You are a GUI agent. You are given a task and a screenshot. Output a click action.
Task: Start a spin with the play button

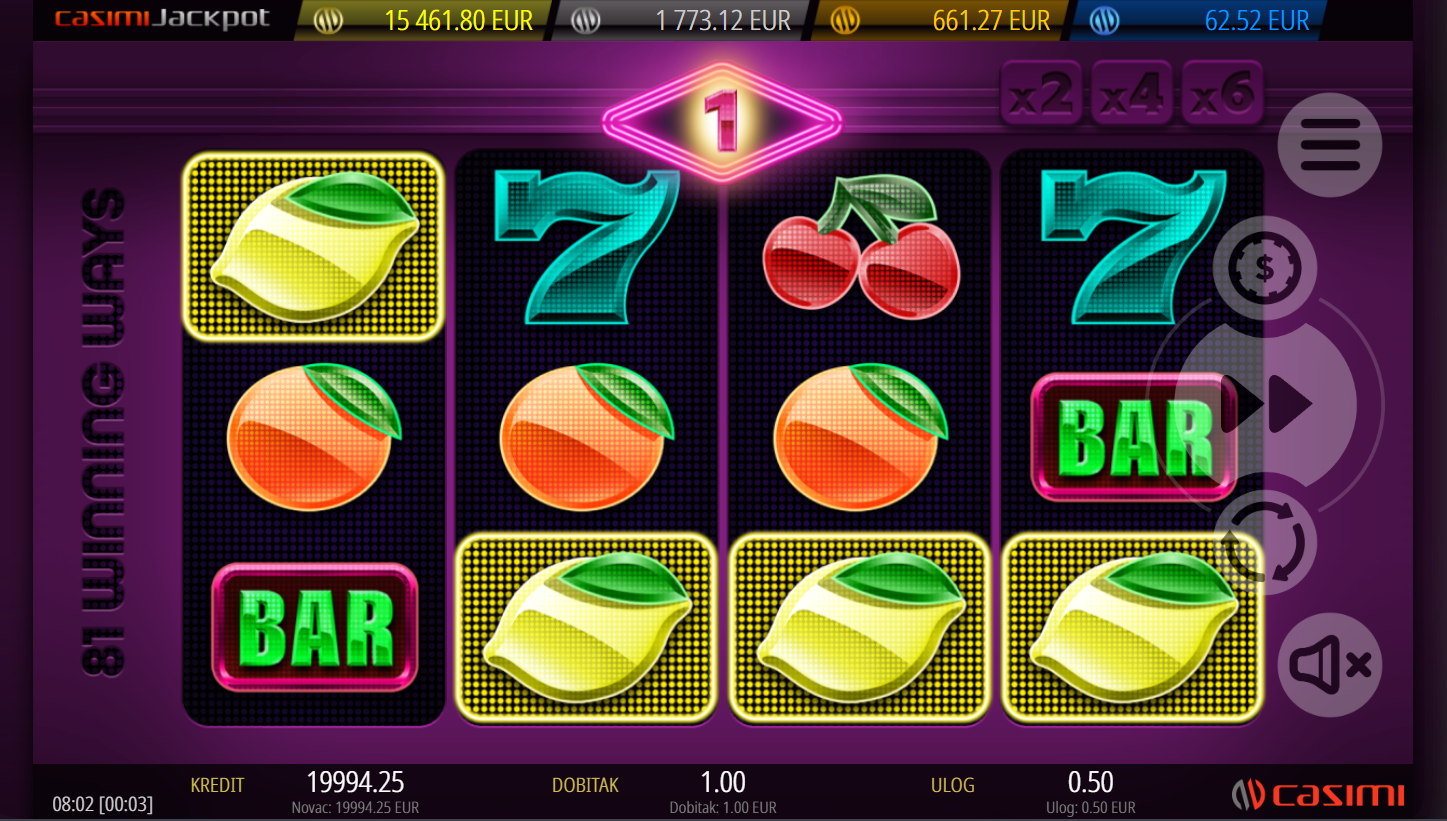click(x=1268, y=405)
